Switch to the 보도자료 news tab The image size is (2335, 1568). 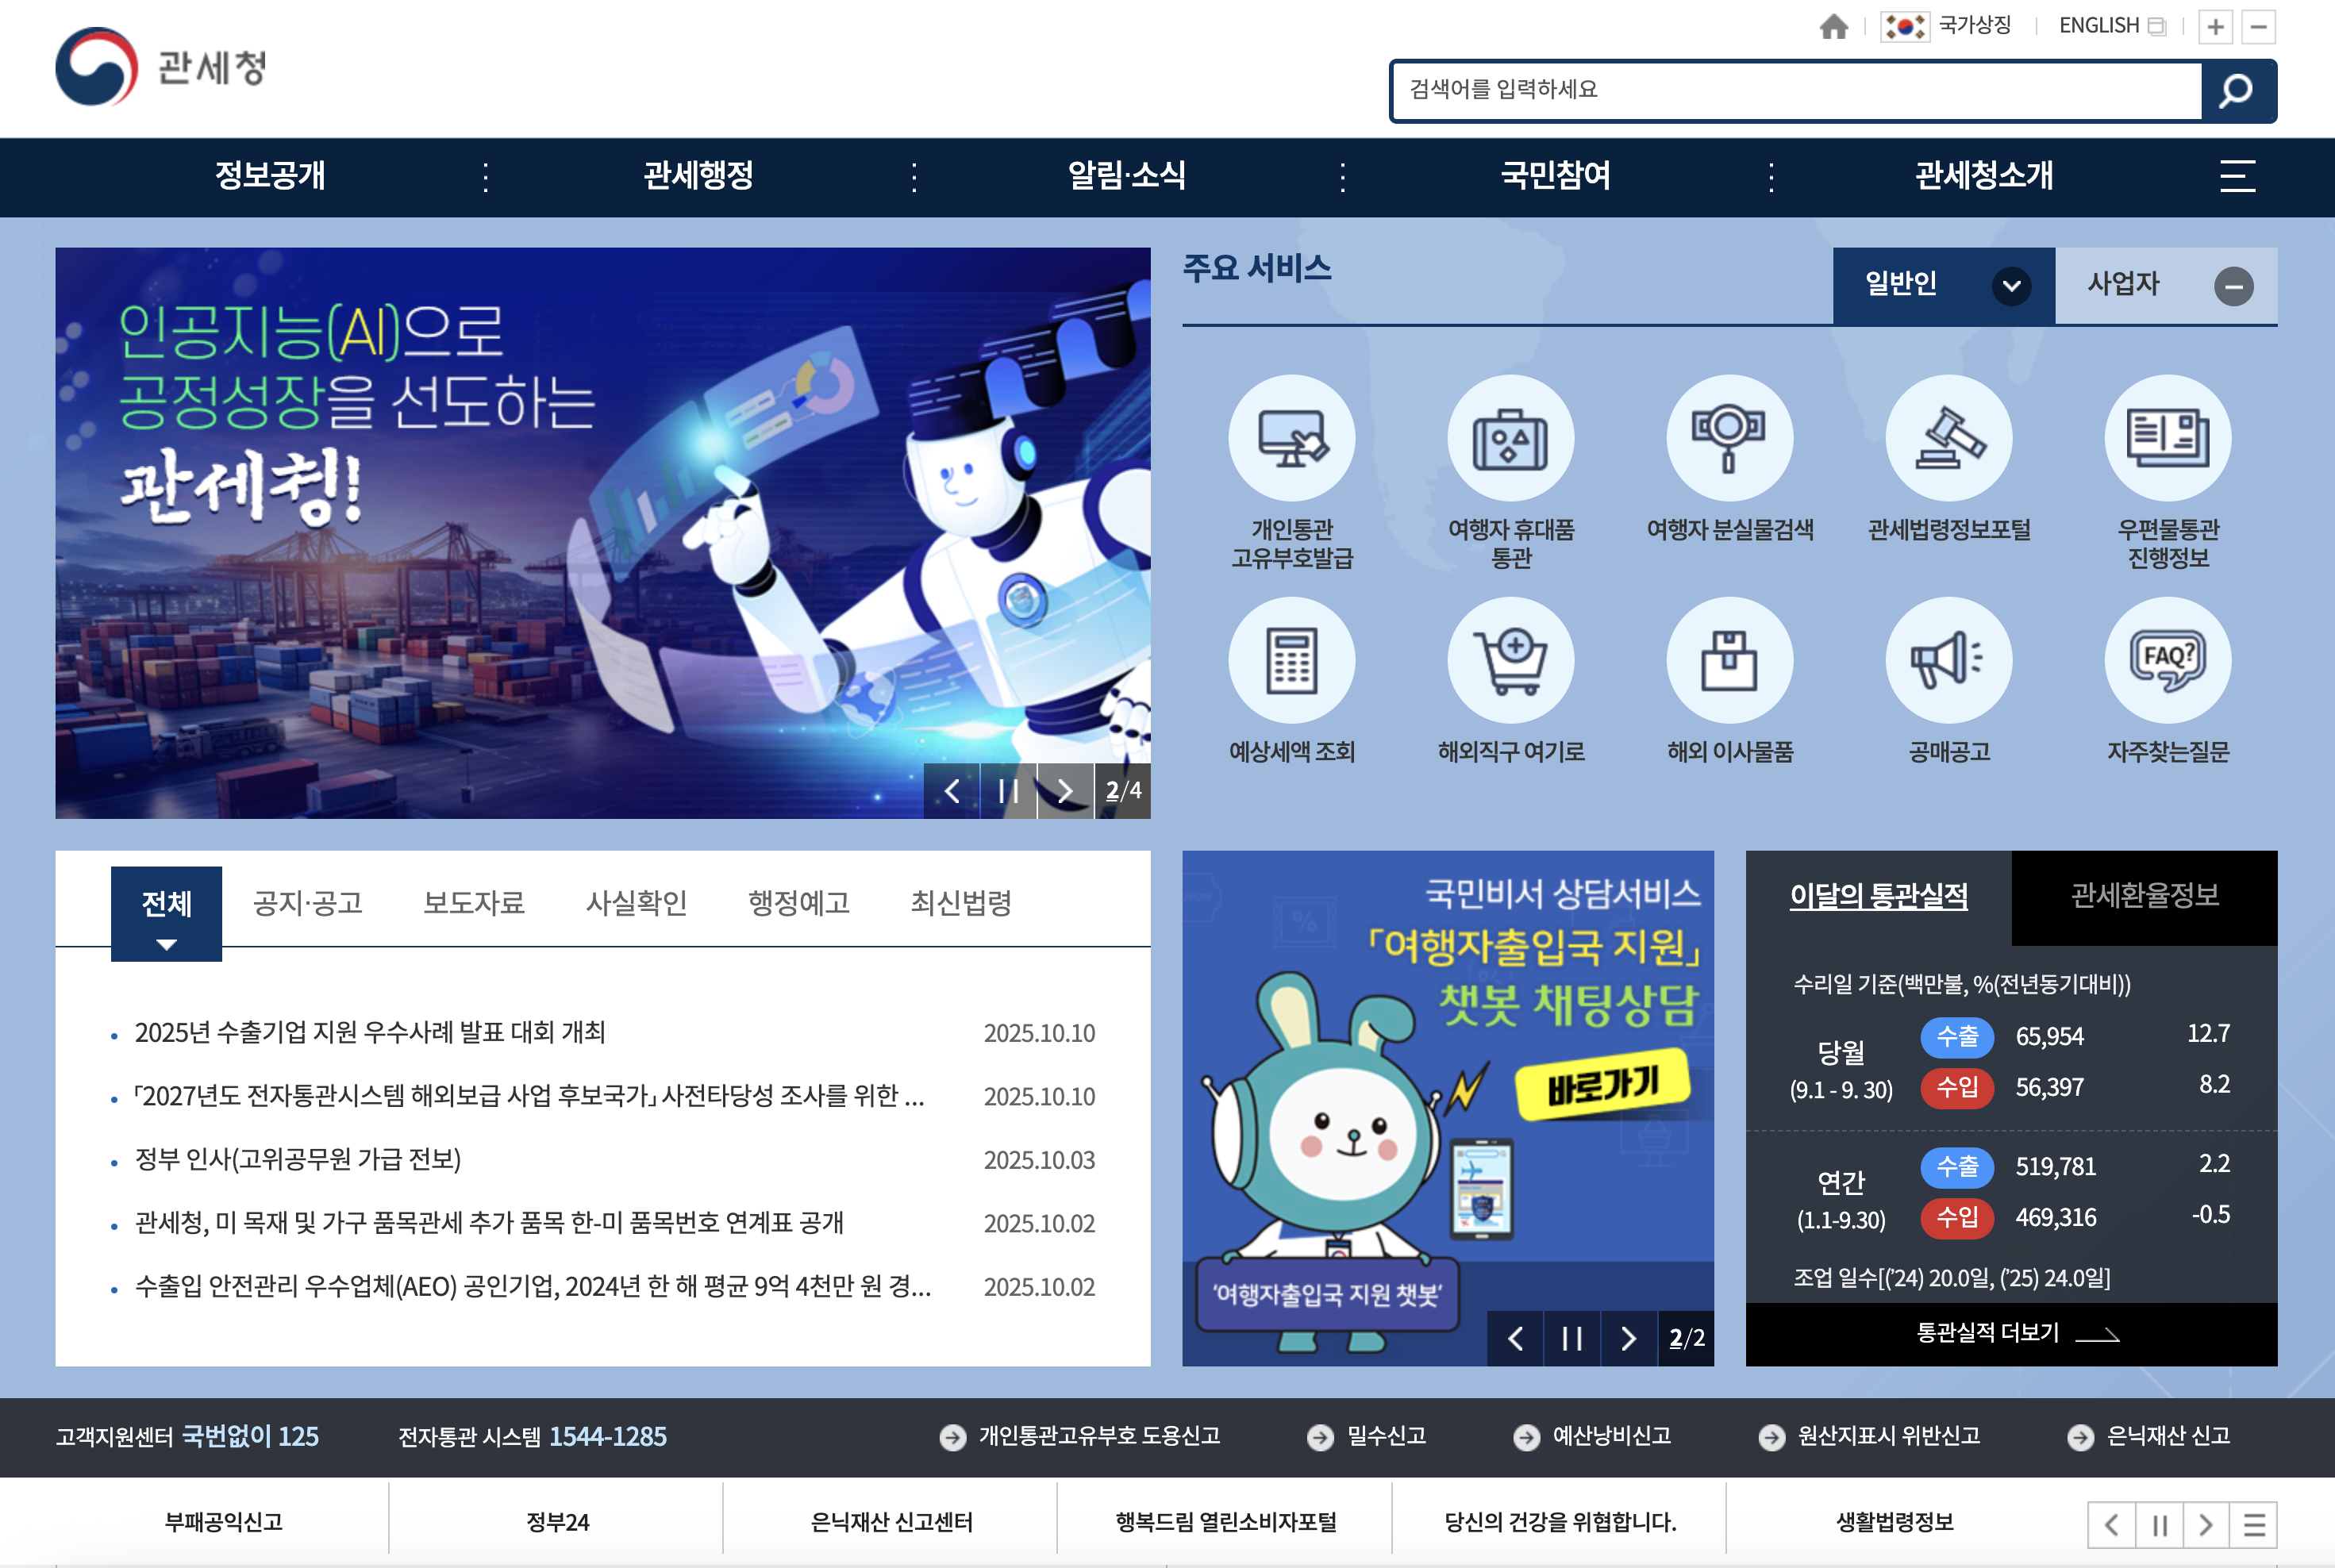coord(474,903)
